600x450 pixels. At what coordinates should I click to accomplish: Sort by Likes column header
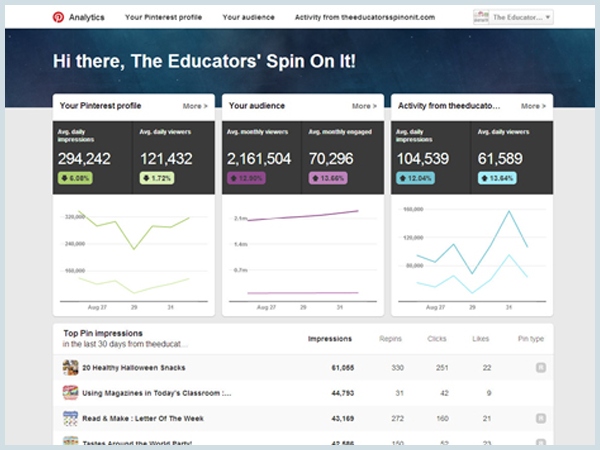(x=481, y=339)
